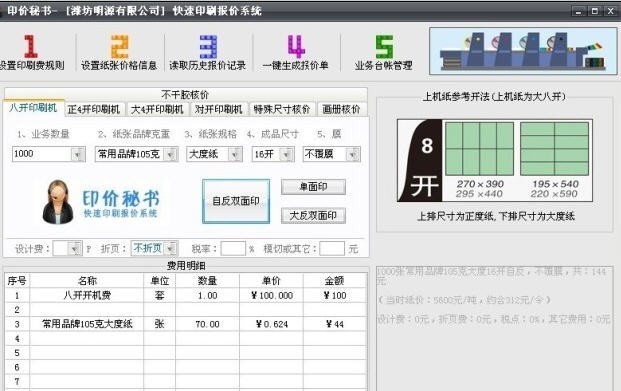Screen dimensions: 621x391
Task: Click the 70.00 quantity cell
Action: click(x=208, y=324)
